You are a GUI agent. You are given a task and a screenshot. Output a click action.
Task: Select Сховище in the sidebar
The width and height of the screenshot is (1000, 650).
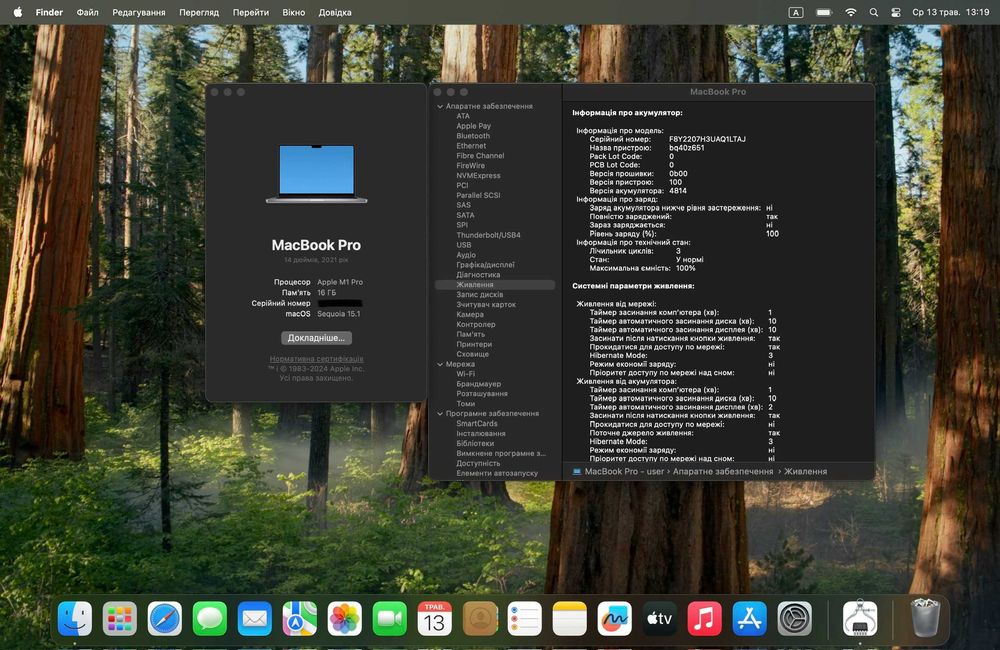(473, 354)
